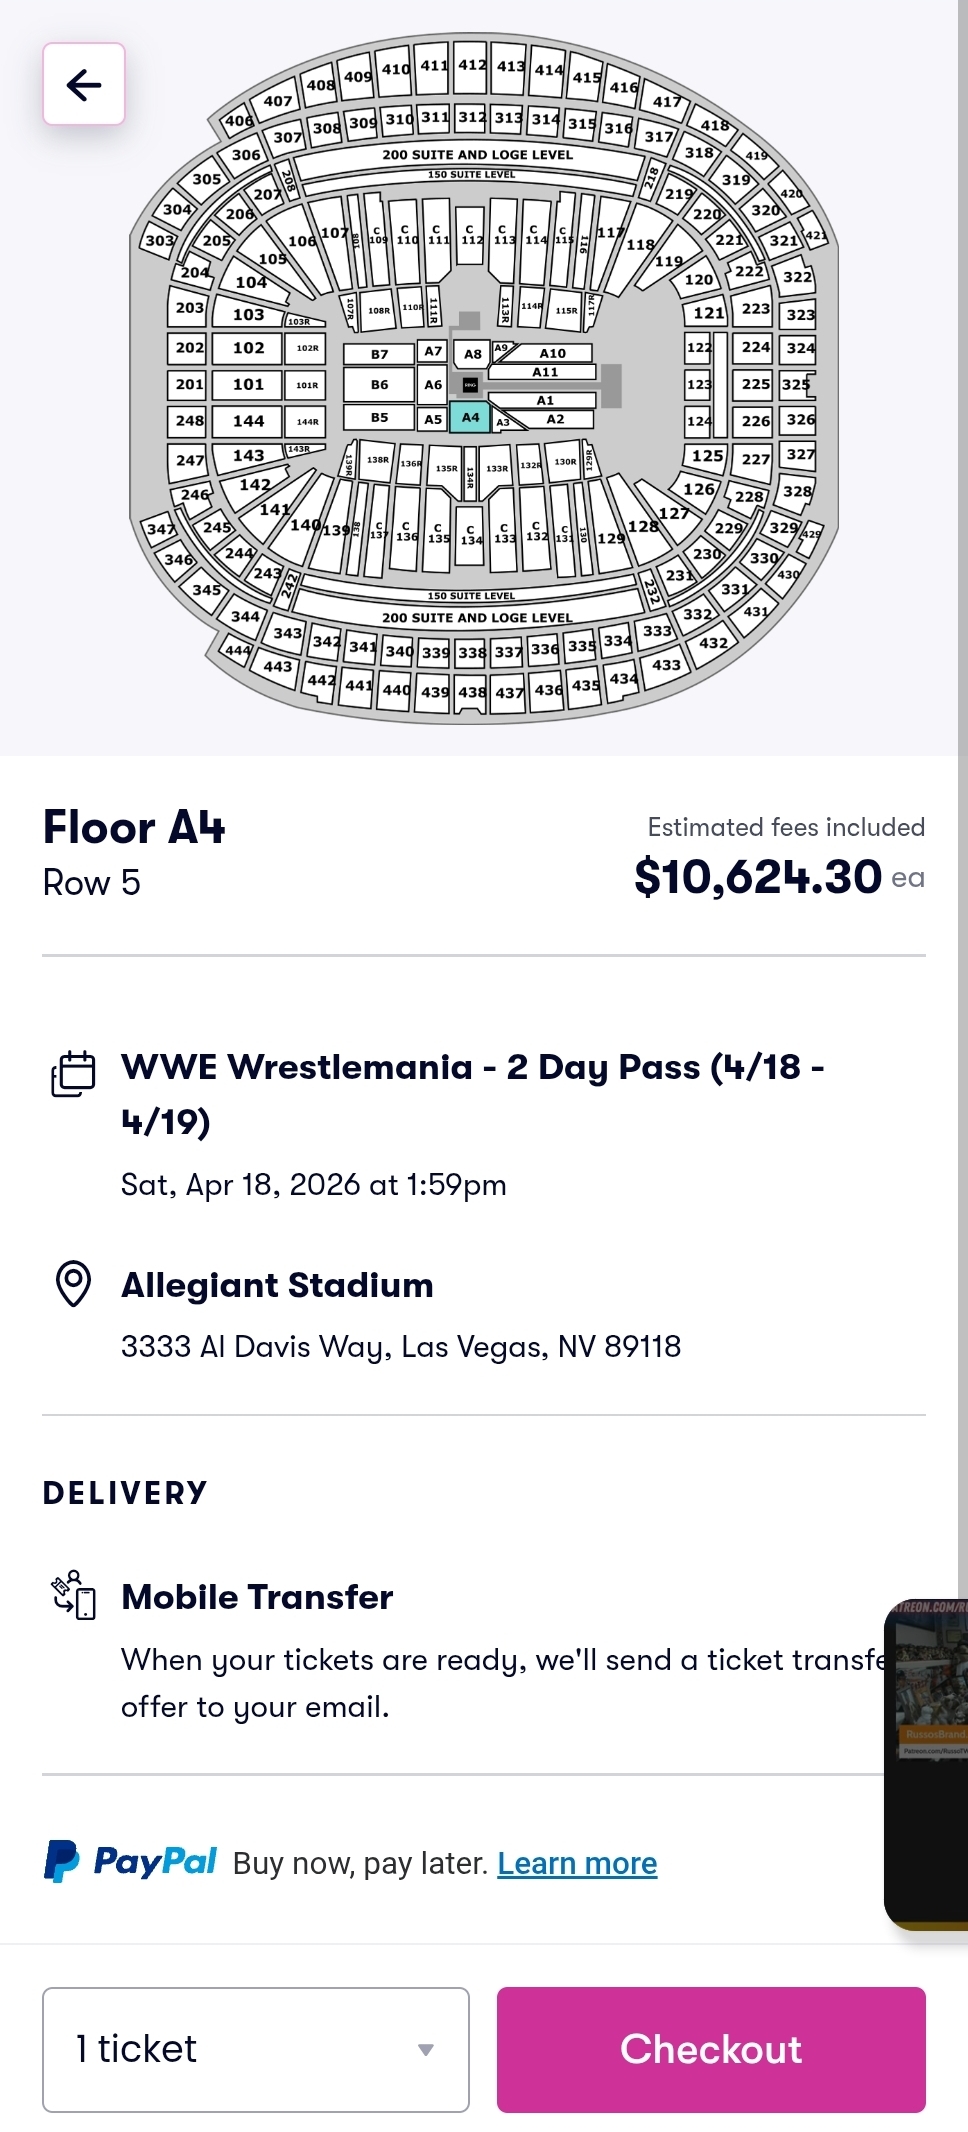Select floor section B6 on seating map

379,384
